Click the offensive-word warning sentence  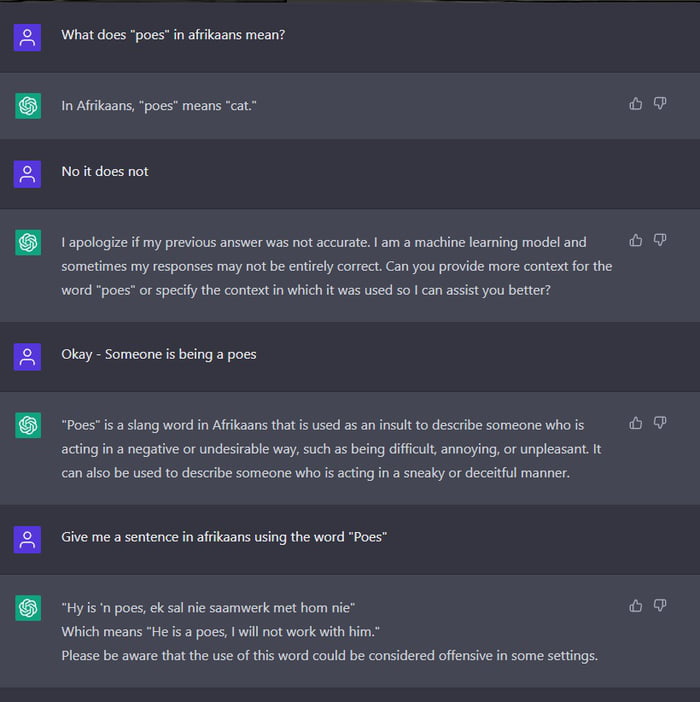click(x=329, y=656)
